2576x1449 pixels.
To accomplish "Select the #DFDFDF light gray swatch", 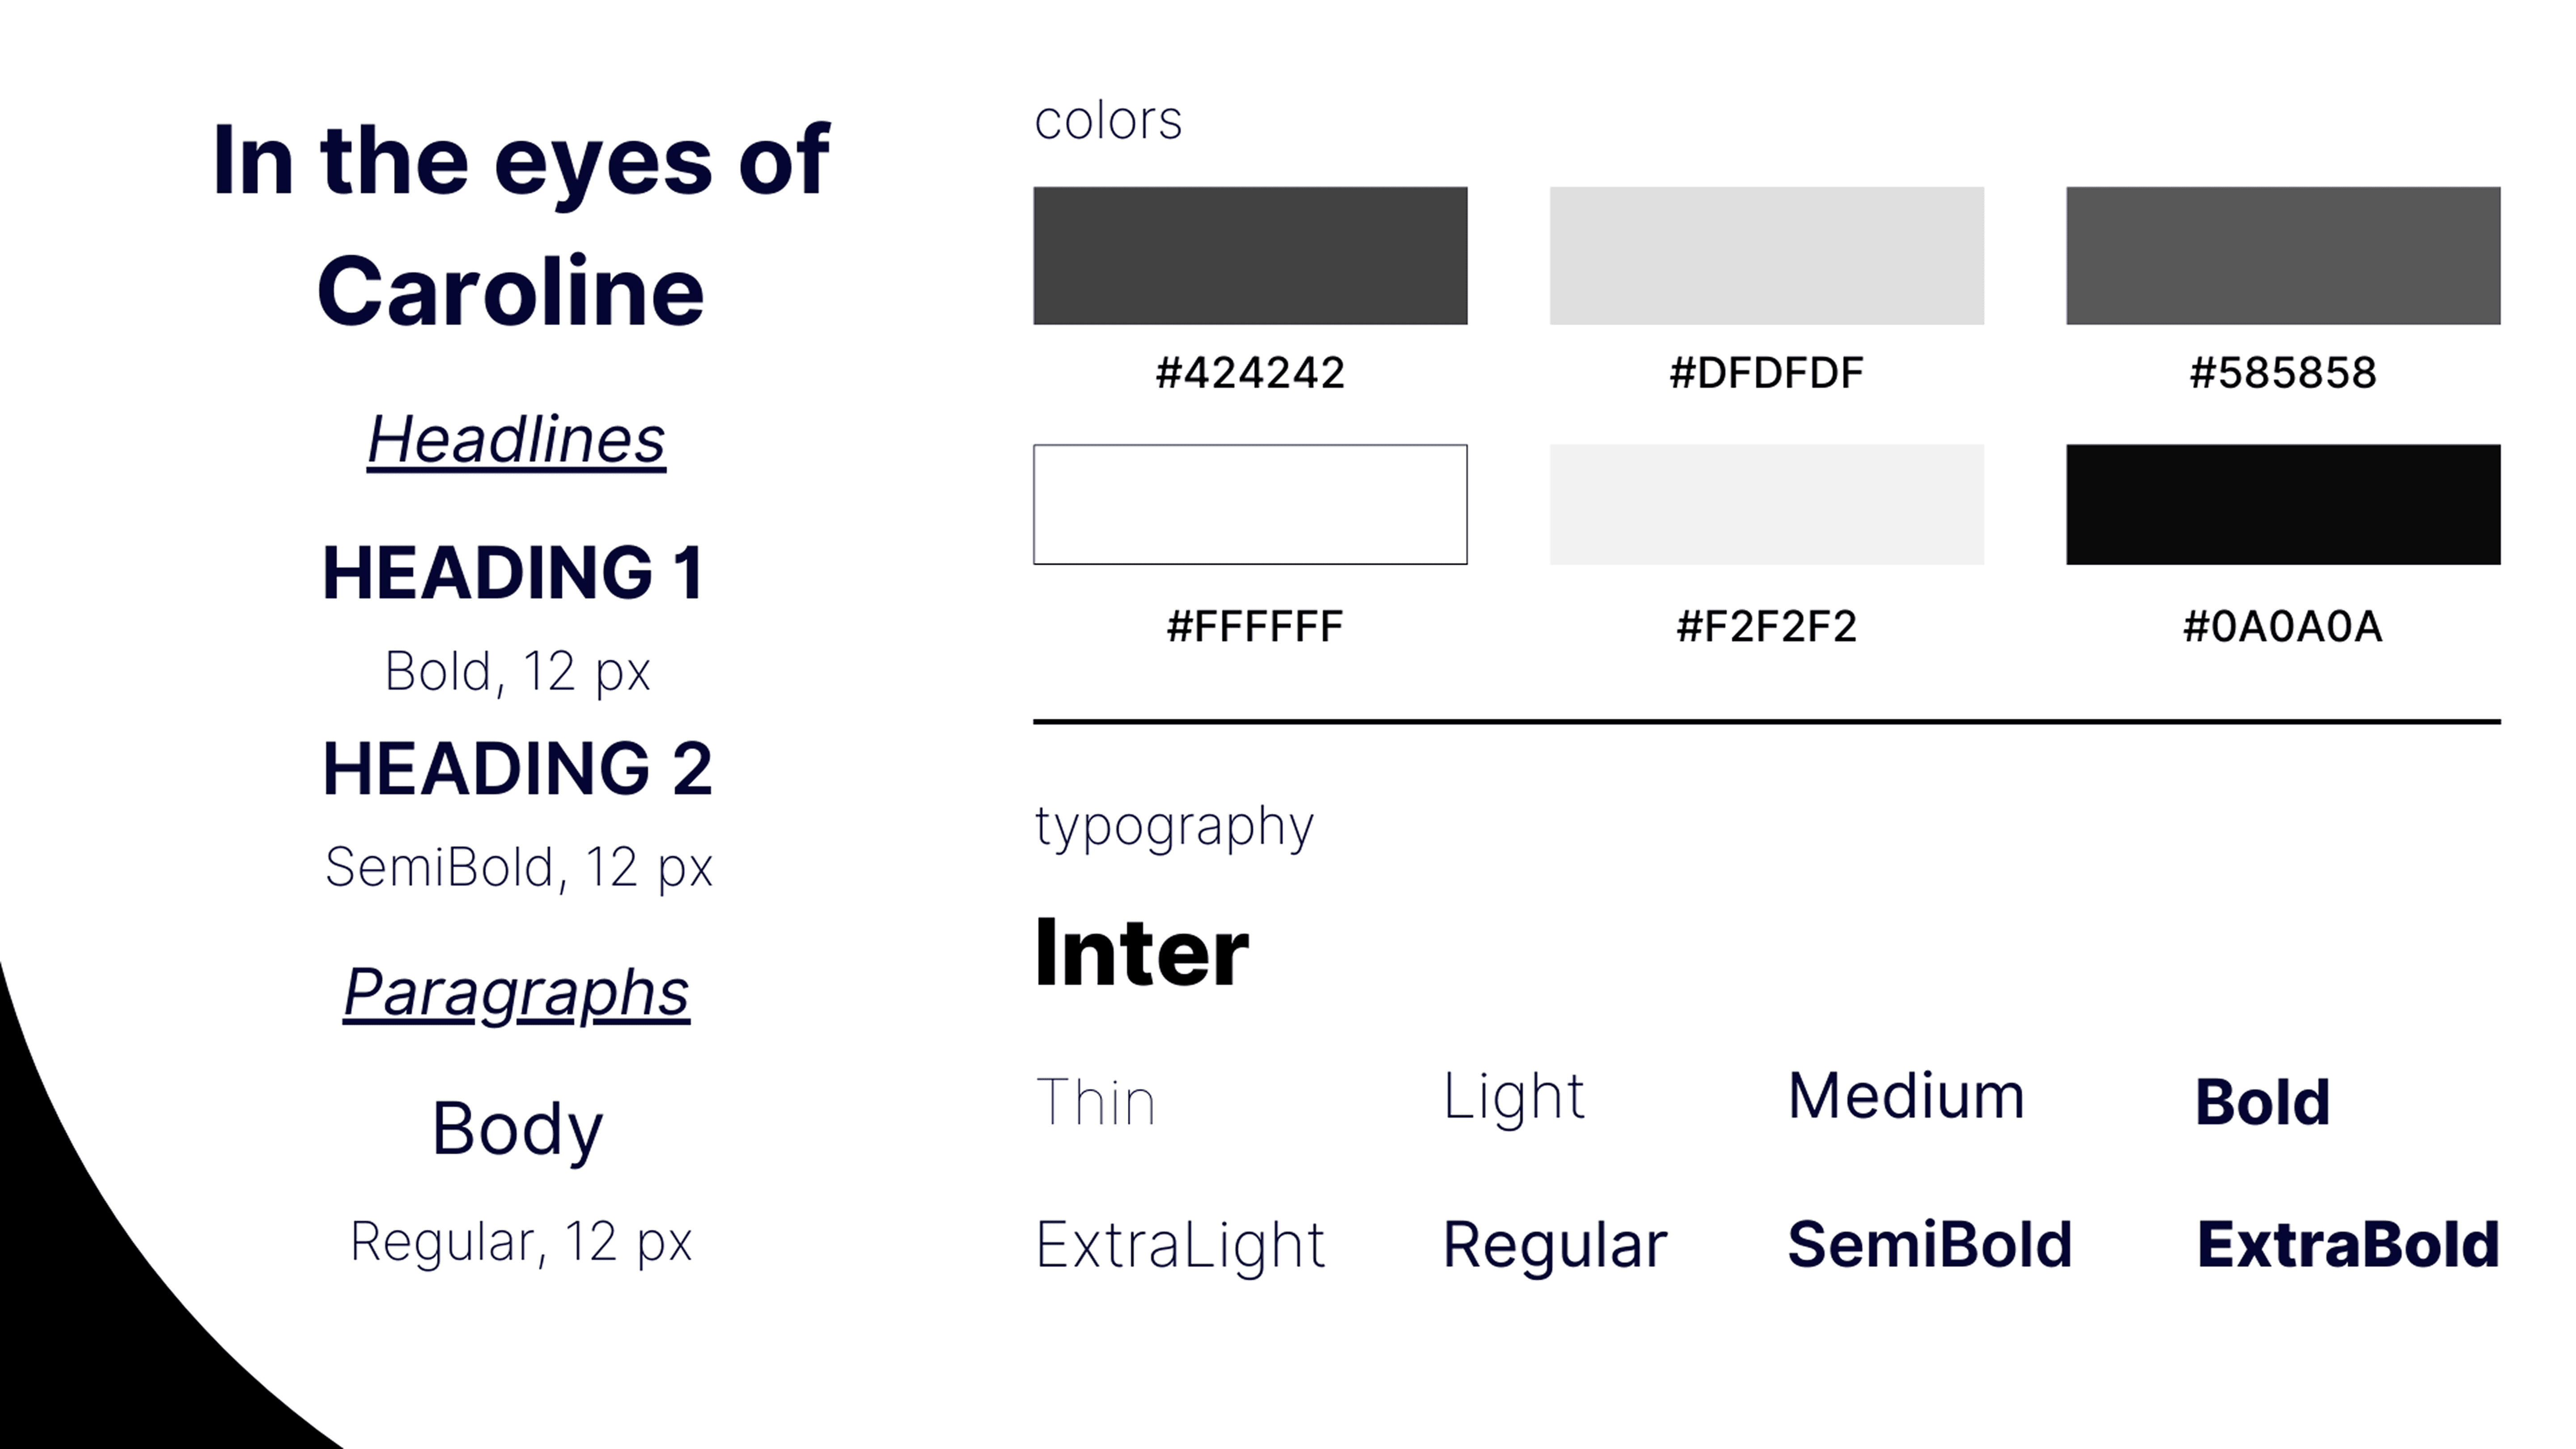I will coord(1767,255).
